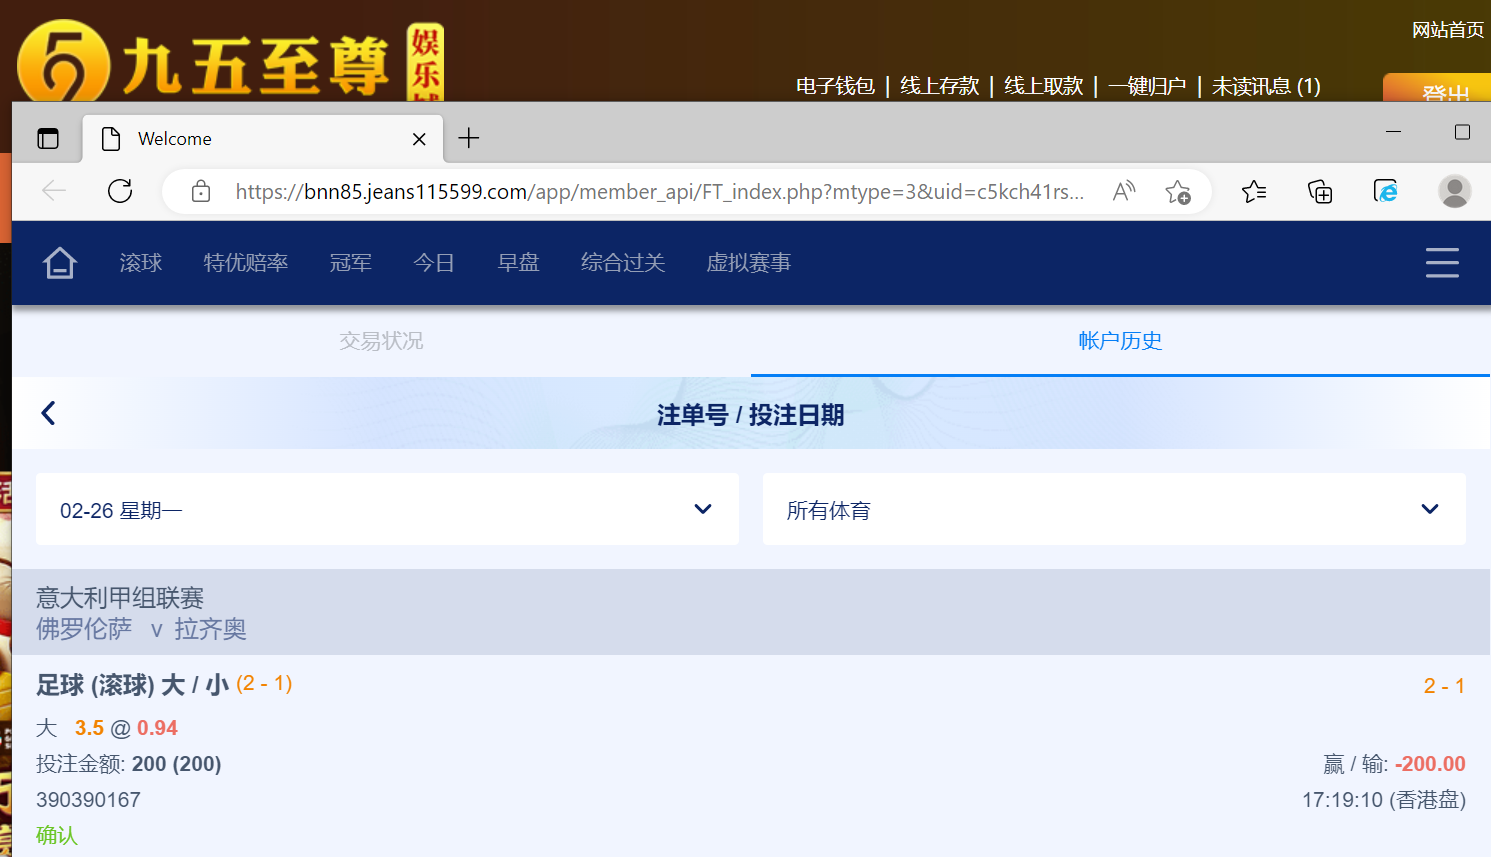Open the tab actions sidebar icon
Screen dimensions: 1491x857
pyautogui.click(x=48, y=139)
